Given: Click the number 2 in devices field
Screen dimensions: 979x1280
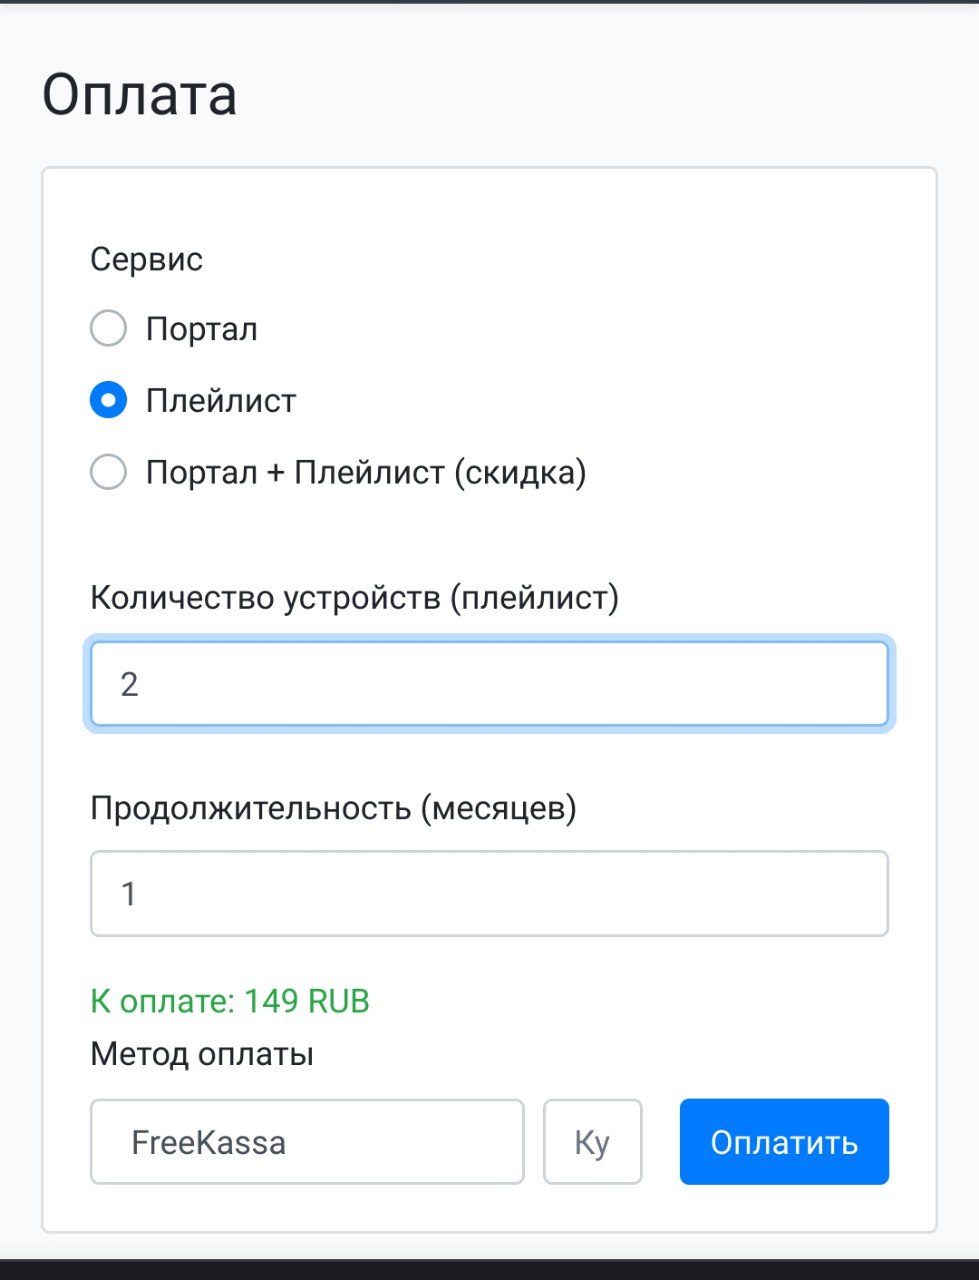Looking at the screenshot, I should click(x=129, y=684).
